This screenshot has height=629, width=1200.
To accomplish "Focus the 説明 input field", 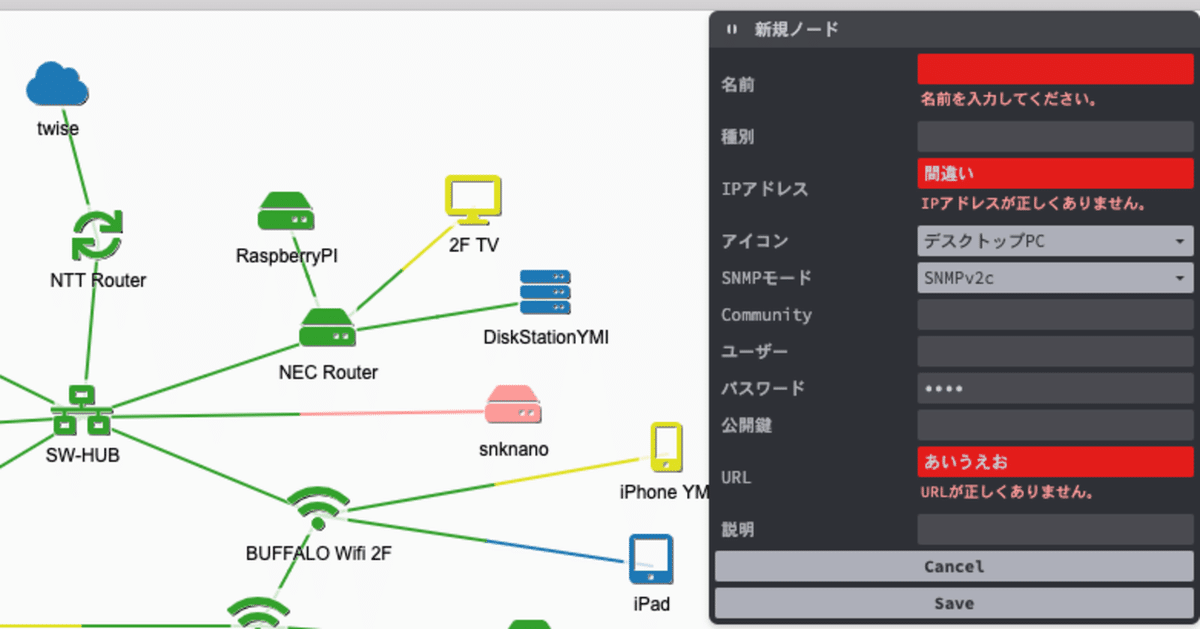I will [x=1055, y=530].
